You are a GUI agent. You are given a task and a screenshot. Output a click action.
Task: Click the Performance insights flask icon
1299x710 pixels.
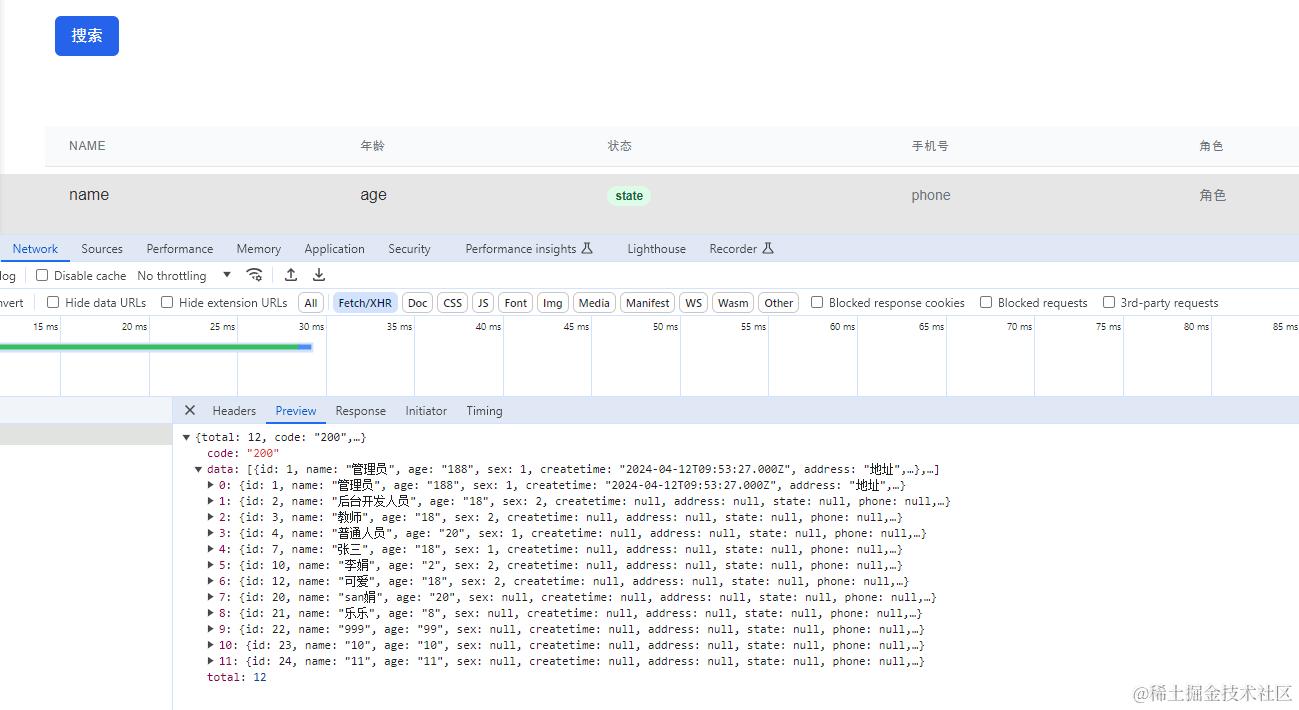587,249
